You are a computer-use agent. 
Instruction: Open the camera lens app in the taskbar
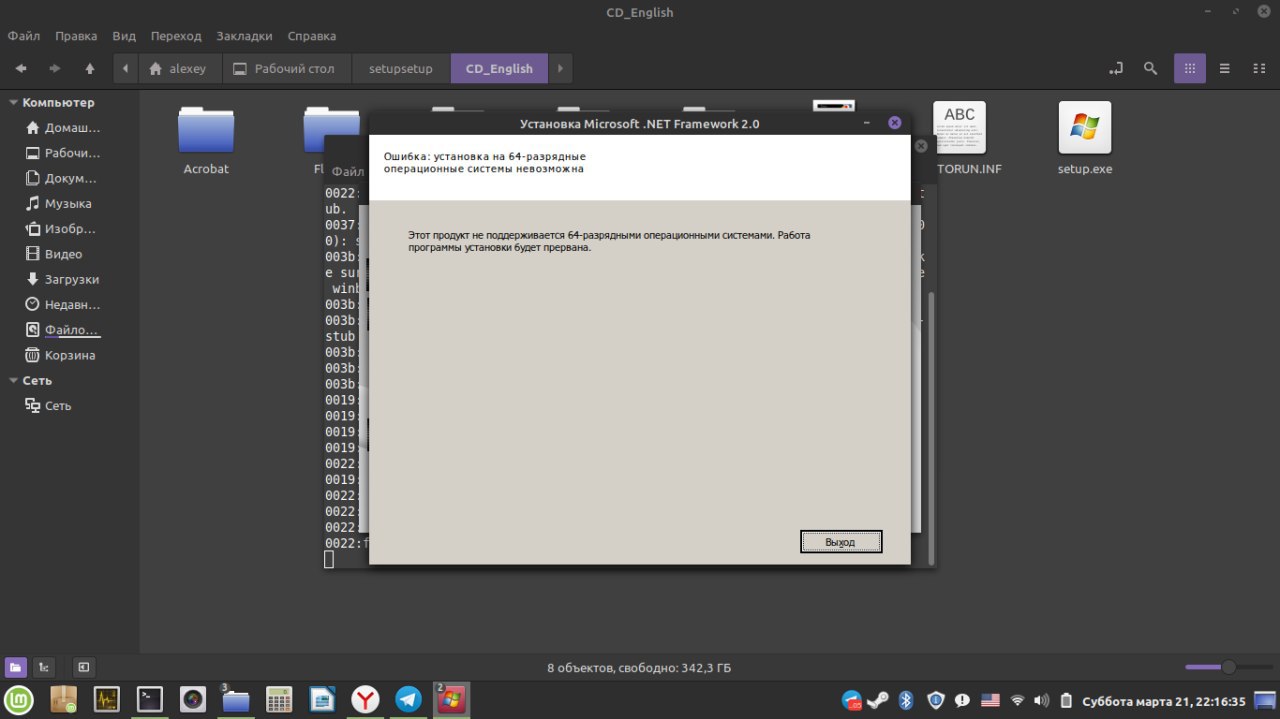(x=193, y=699)
